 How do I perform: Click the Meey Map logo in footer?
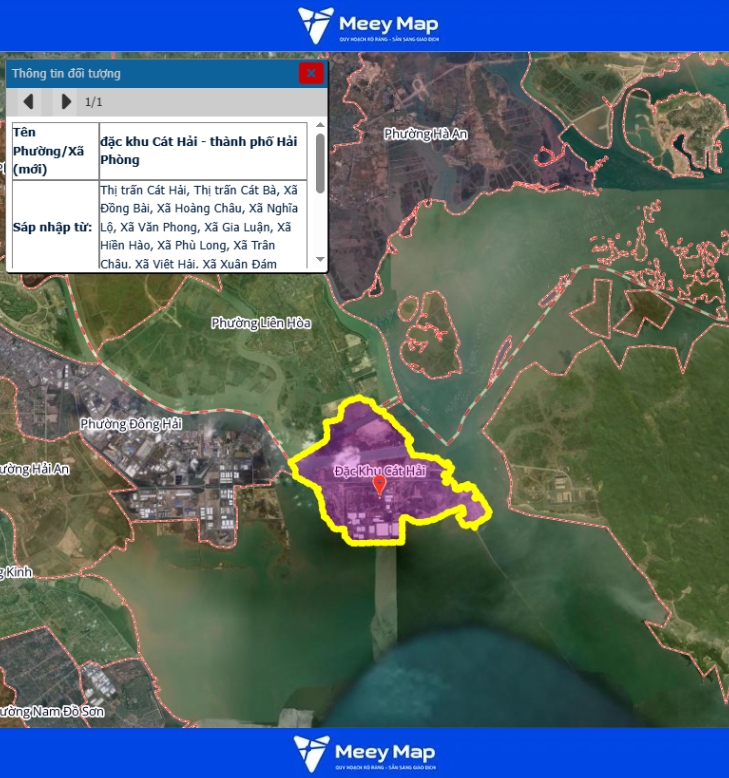364,753
